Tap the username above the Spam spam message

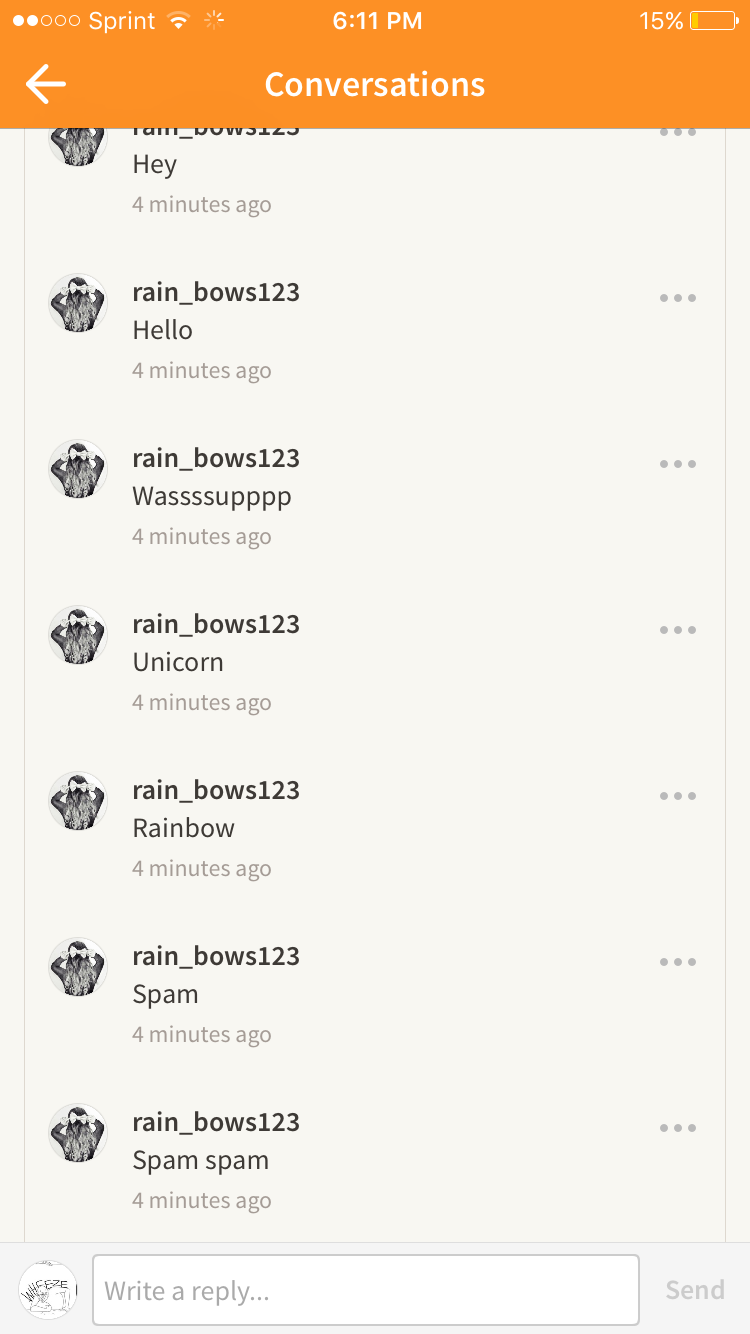(216, 1122)
